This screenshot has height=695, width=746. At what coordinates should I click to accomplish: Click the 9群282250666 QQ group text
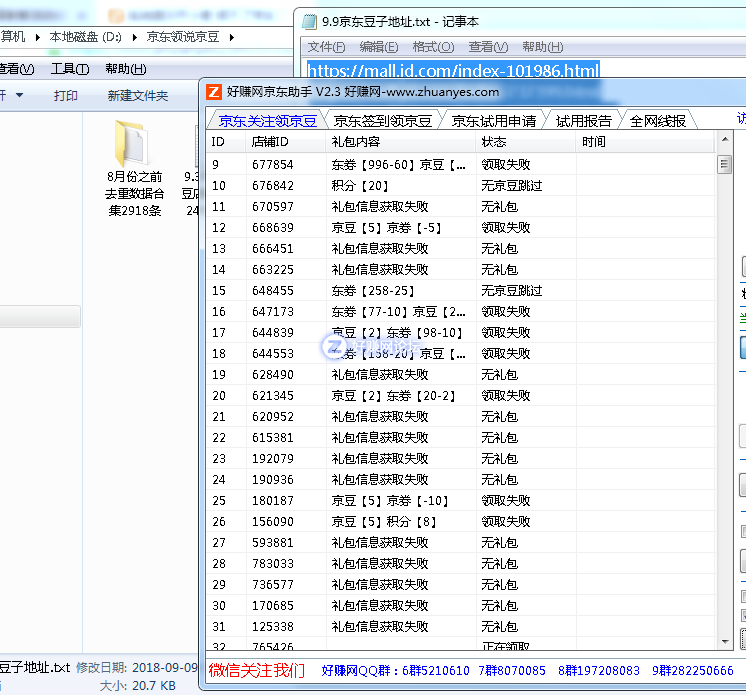pos(693,671)
